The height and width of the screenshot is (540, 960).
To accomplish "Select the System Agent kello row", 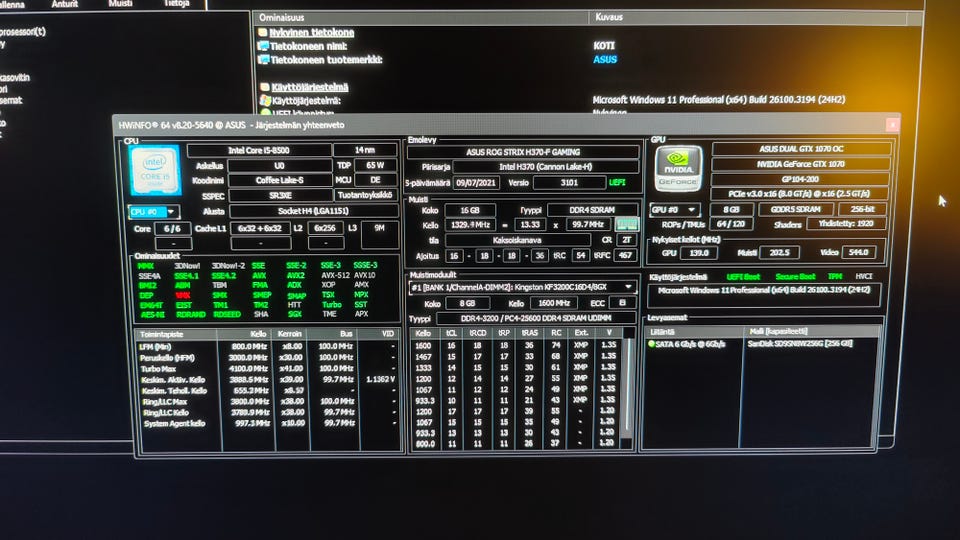I will (268, 424).
